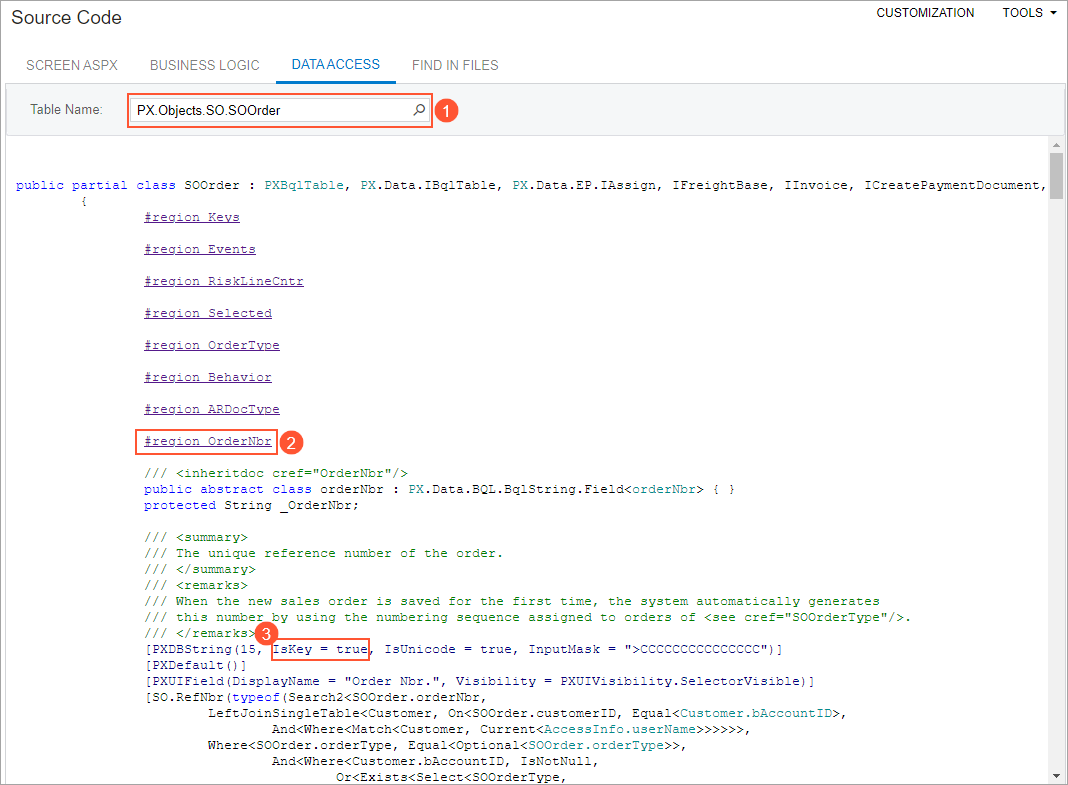The width and height of the screenshot is (1068, 785).
Task: Expand the #region Events section
Action: [200, 249]
